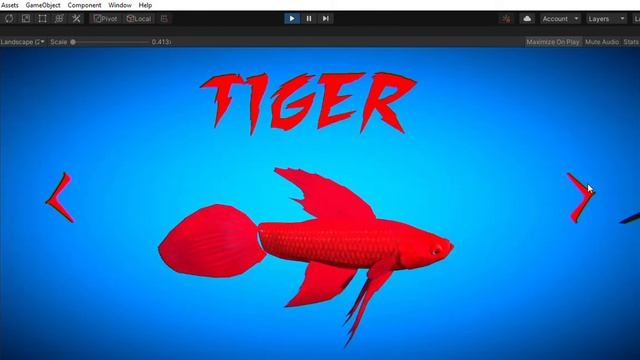640x360 pixels.
Task: Click the red right arrow in game
Action: point(580,198)
